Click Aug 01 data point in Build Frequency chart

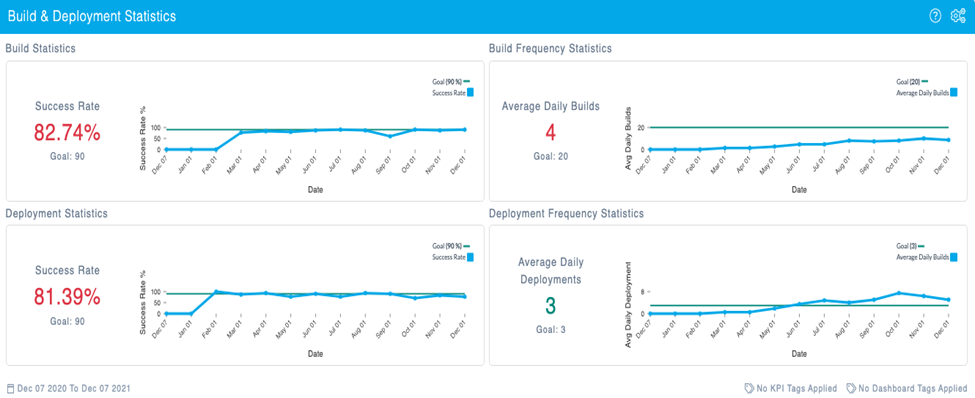click(x=849, y=141)
